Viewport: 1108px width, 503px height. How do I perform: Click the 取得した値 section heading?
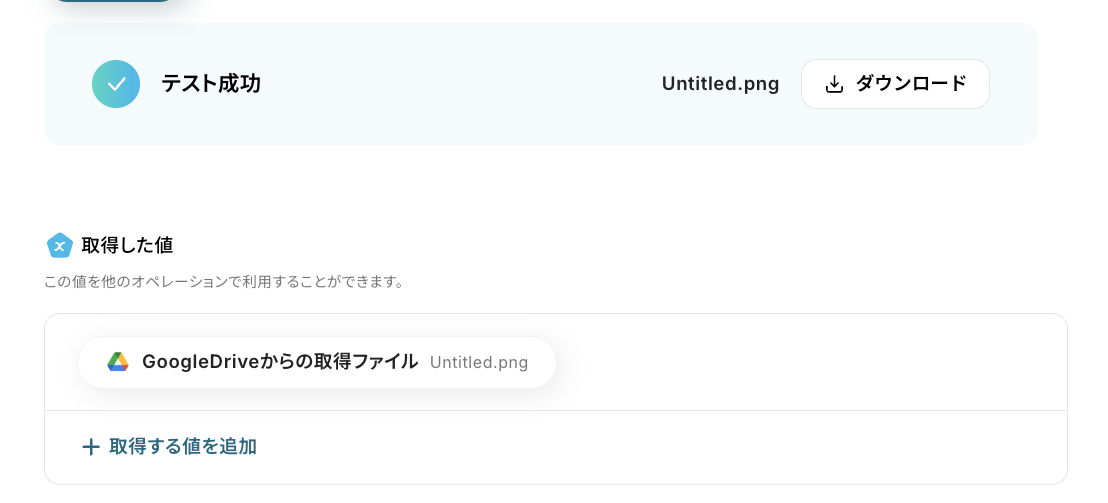click(x=127, y=245)
